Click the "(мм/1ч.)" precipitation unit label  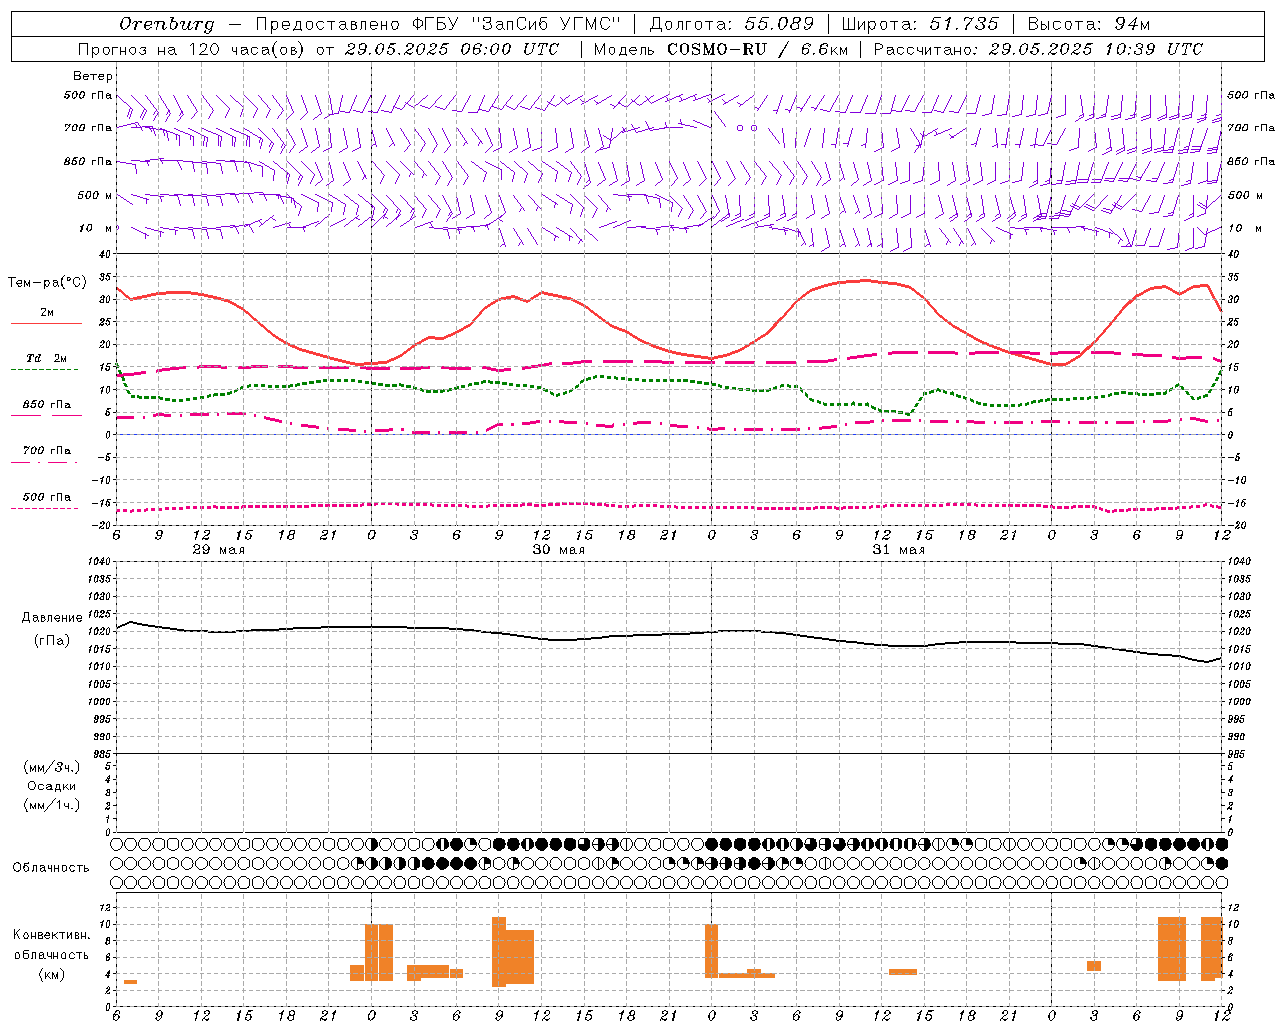(52, 805)
